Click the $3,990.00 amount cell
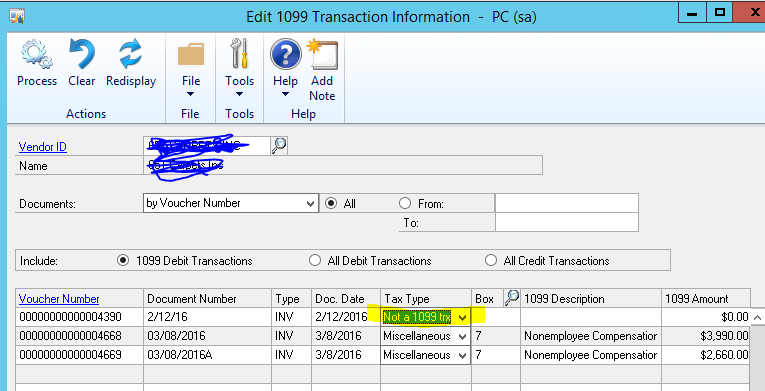 [706, 336]
